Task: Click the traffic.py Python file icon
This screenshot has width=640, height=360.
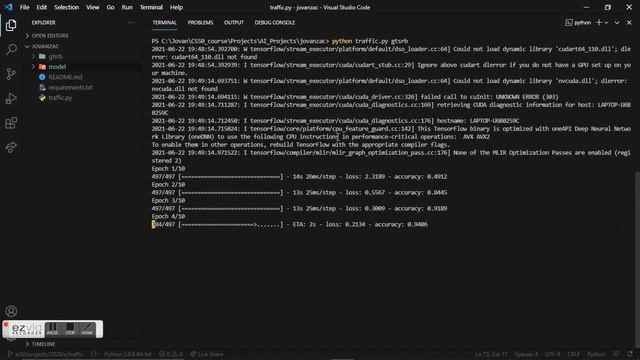Action: (42, 98)
